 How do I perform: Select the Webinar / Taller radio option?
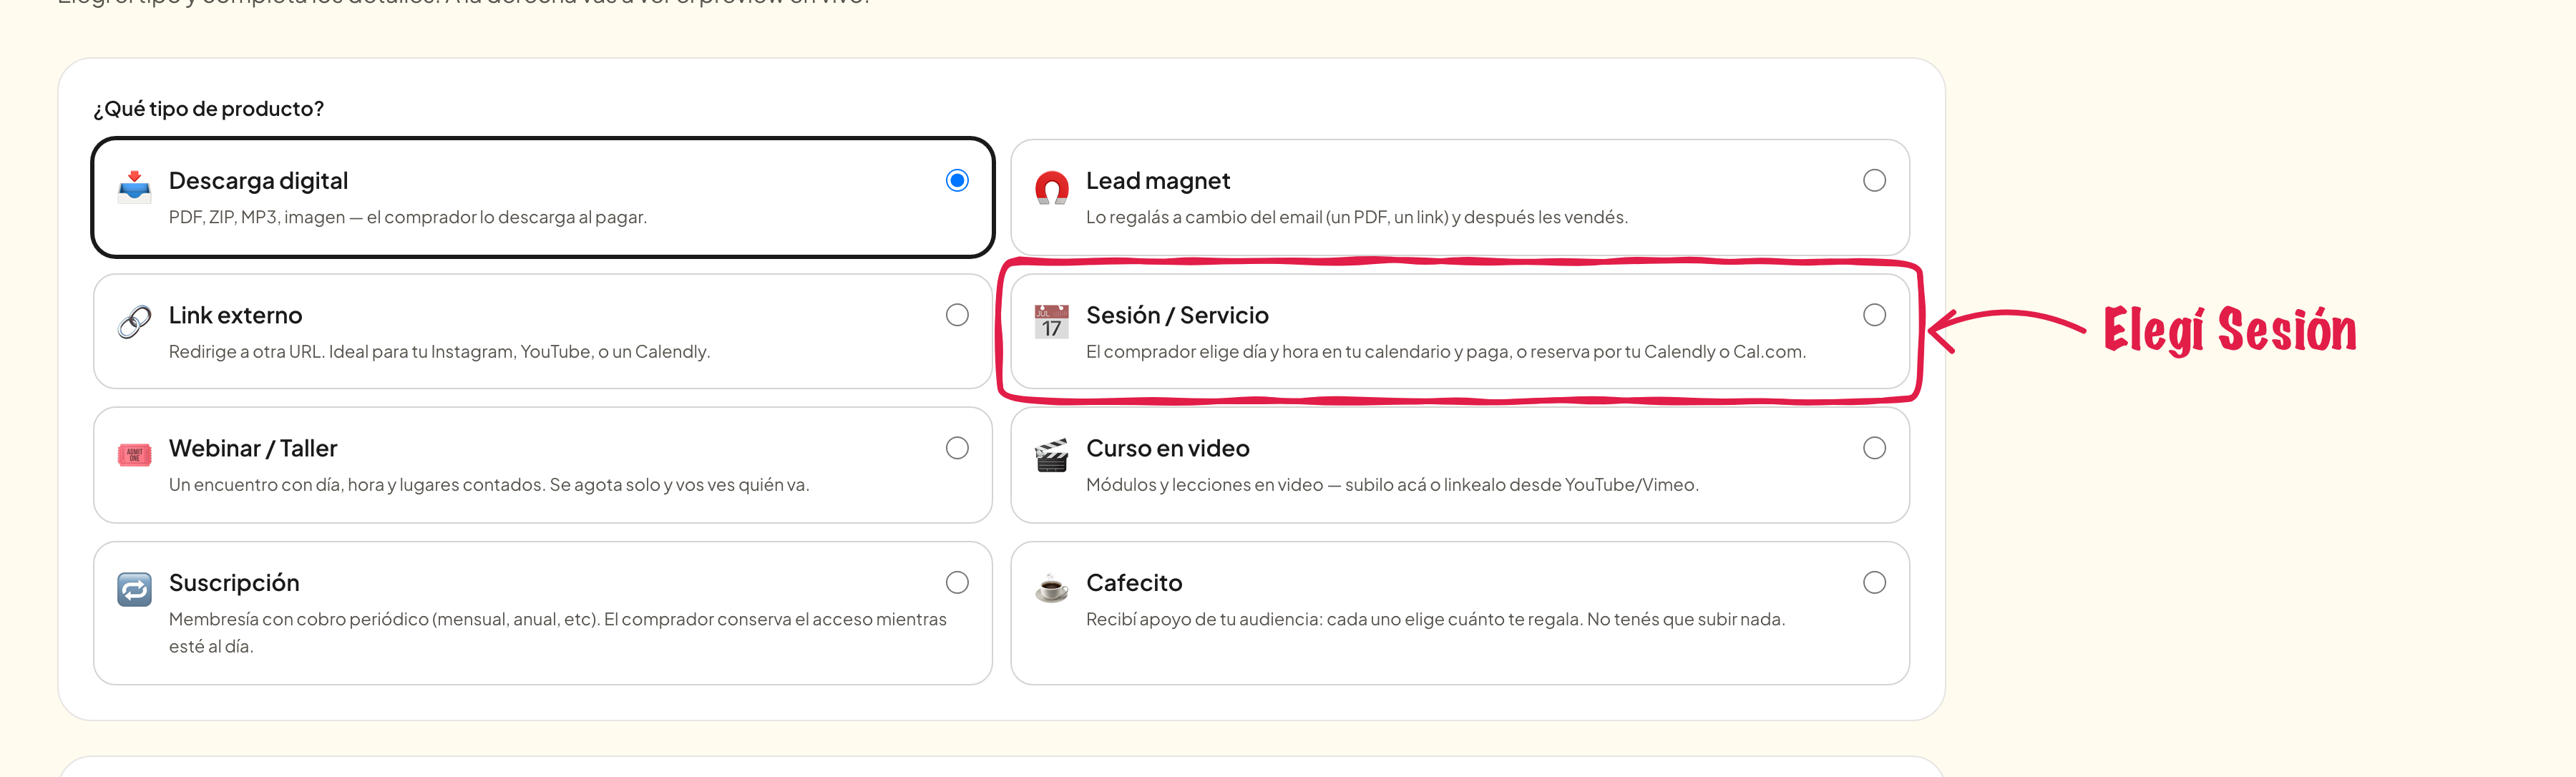957,448
